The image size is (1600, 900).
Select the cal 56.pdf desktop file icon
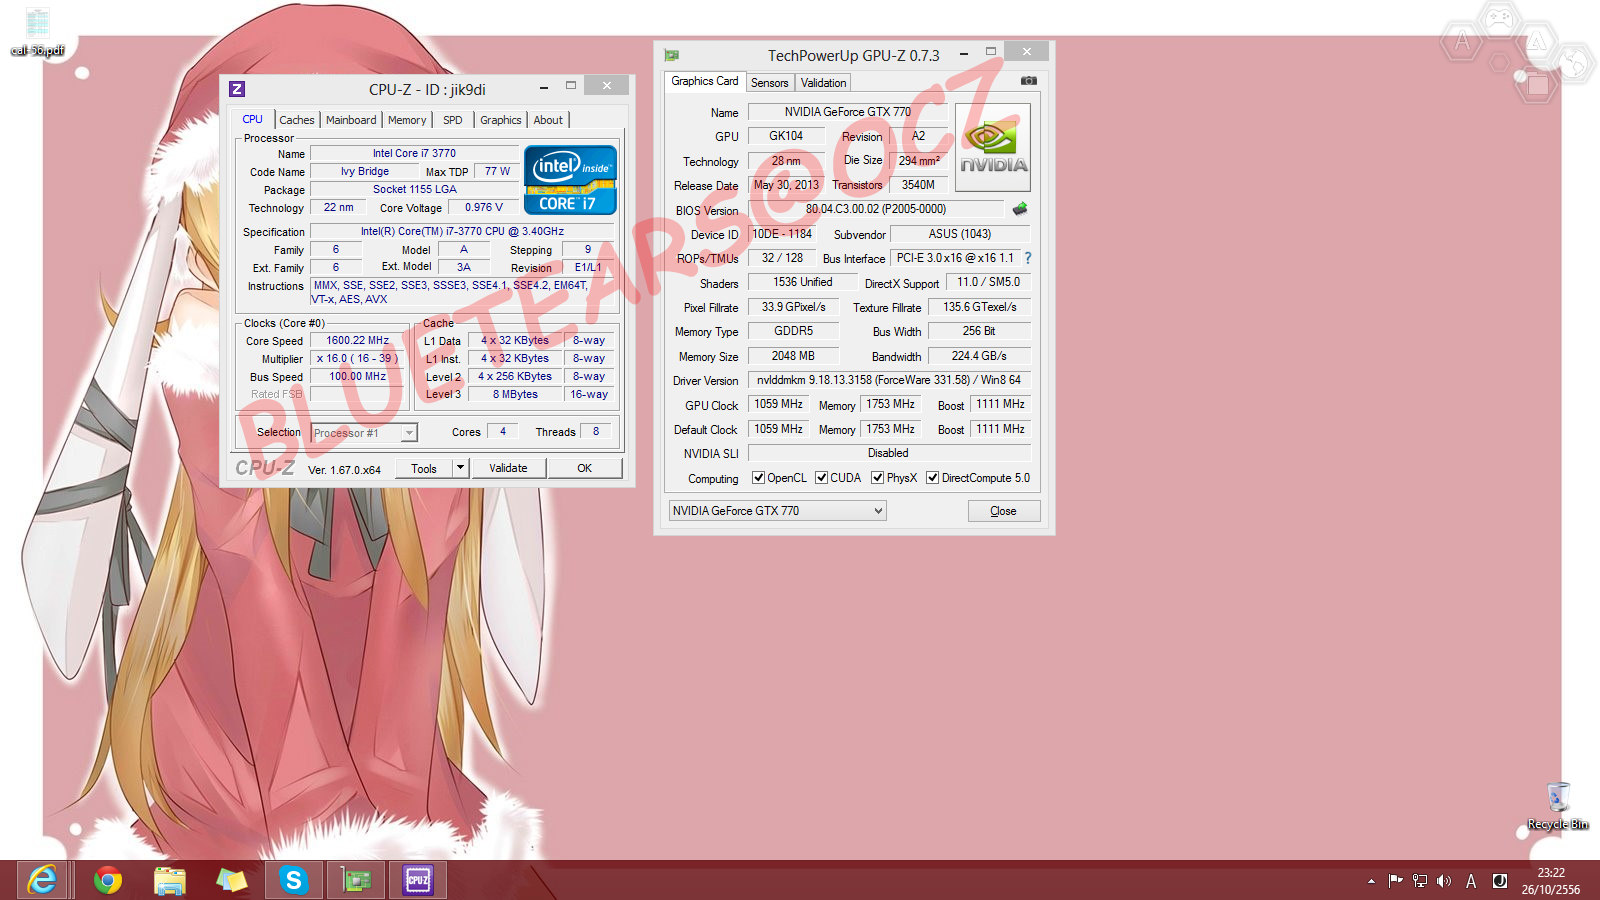point(37,32)
